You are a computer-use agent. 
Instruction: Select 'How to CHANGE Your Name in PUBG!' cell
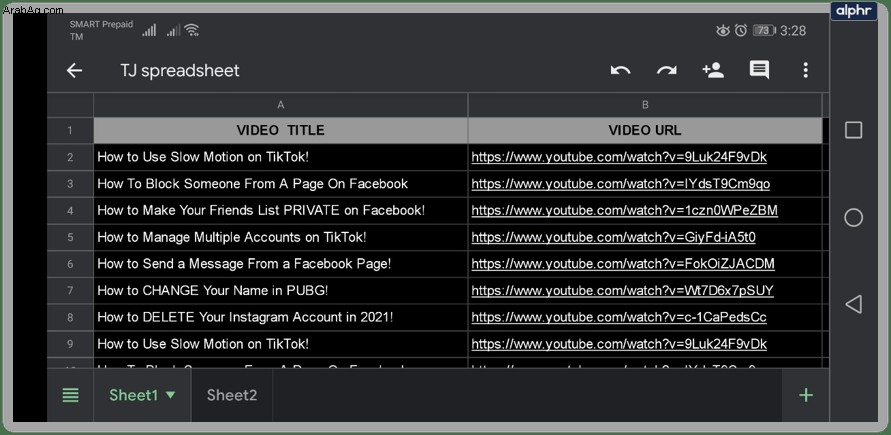[x=281, y=291]
